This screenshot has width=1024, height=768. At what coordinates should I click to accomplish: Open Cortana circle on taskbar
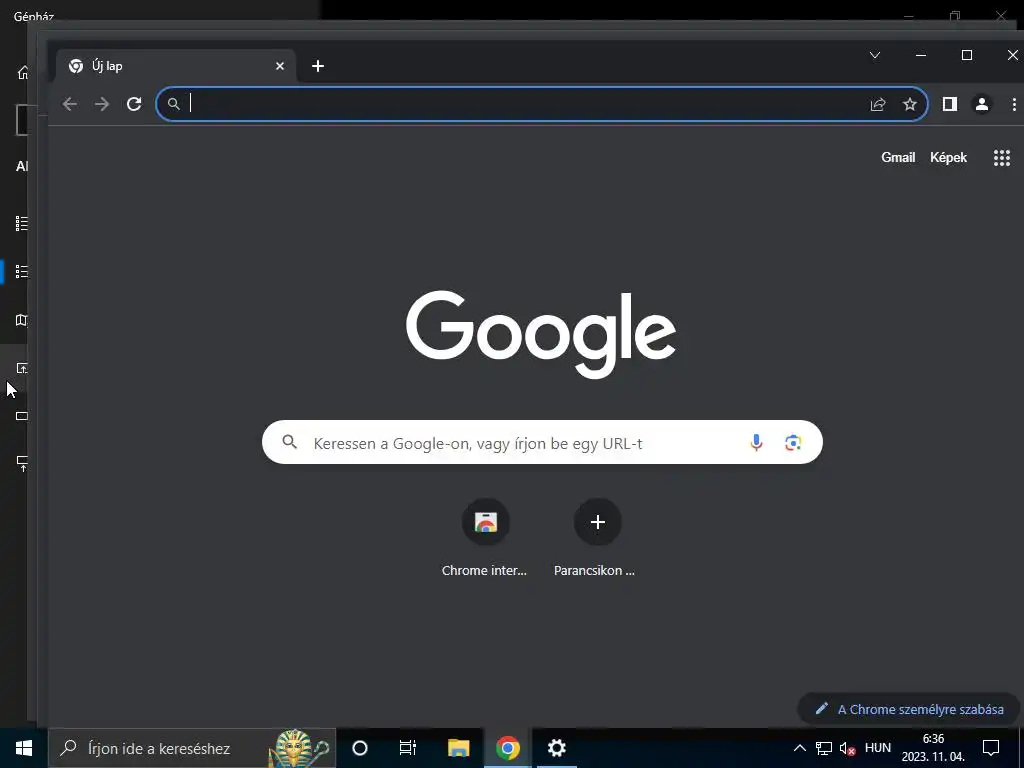pos(360,748)
